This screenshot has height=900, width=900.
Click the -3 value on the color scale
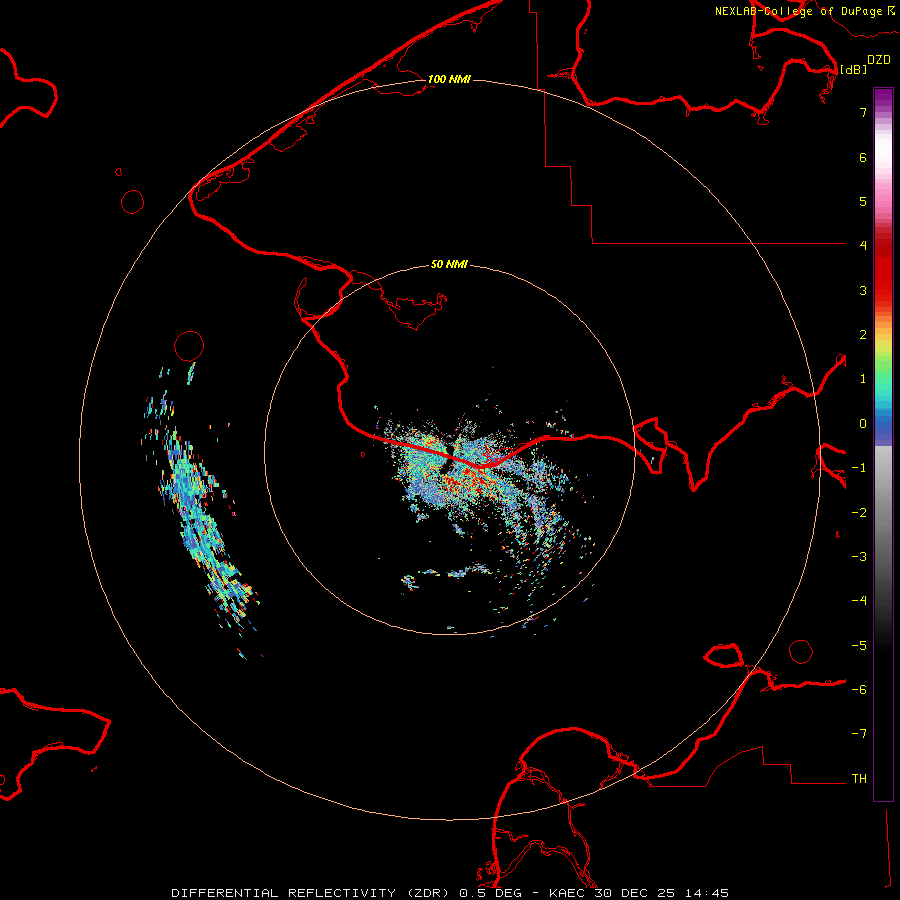859,557
